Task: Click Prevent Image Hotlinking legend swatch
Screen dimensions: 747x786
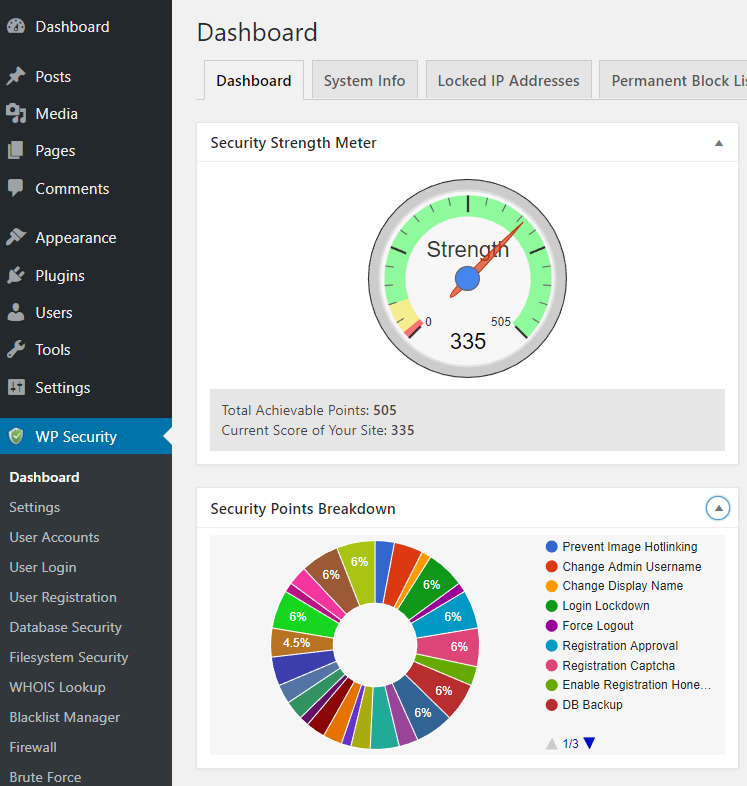Action: pos(551,546)
